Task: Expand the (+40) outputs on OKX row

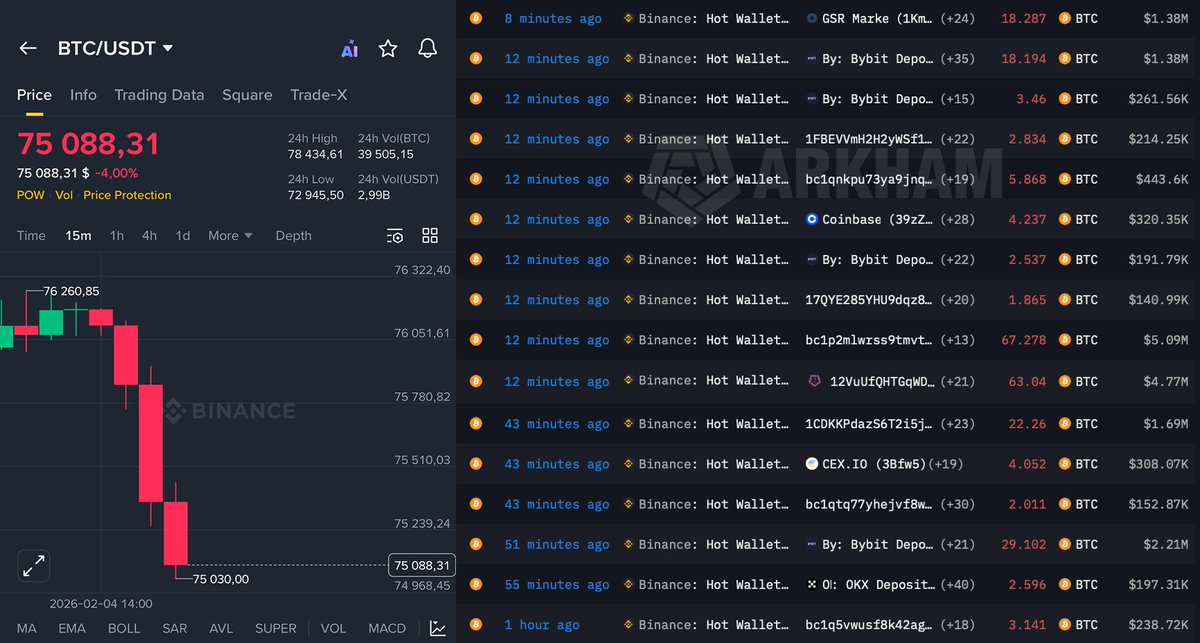Action: (x=958, y=585)
